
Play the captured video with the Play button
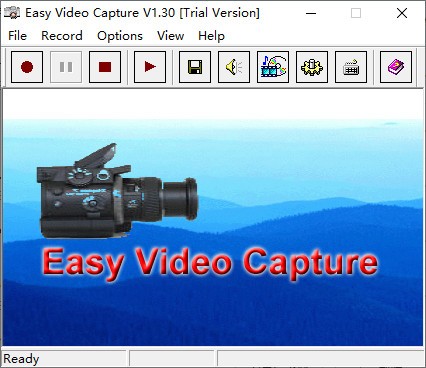[x=150, y=67]
